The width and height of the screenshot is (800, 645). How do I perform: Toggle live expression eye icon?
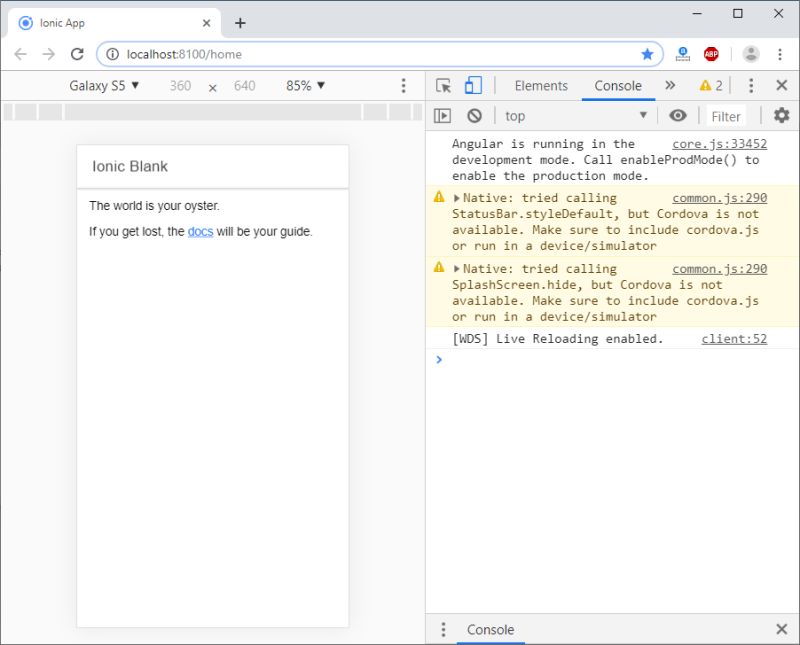(x=678, y=116)
